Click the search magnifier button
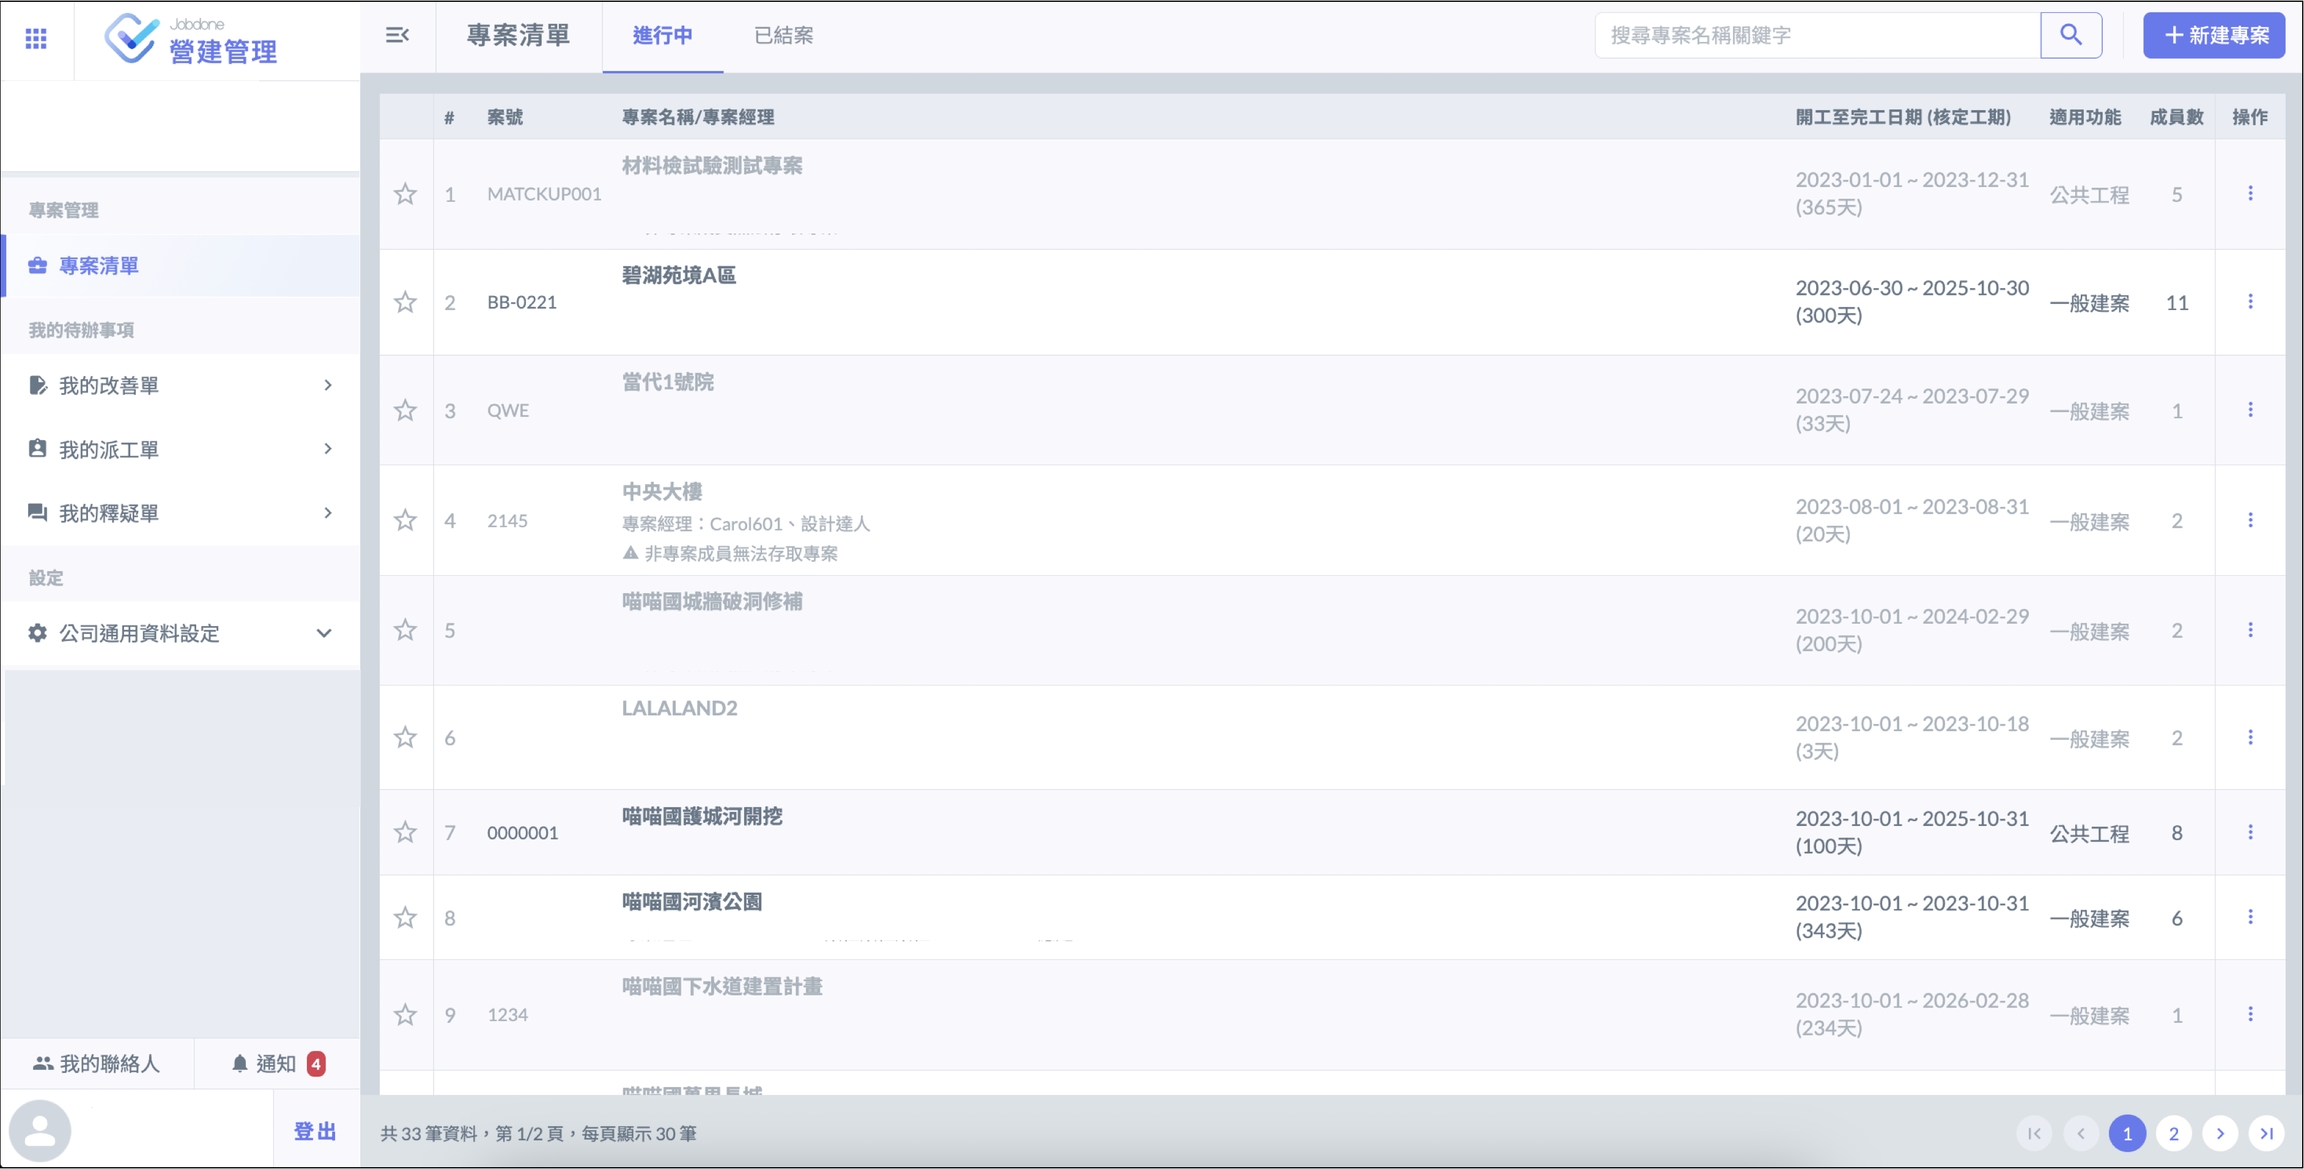Screen dimensions: 2304x1169 [x=2070, y=35]
